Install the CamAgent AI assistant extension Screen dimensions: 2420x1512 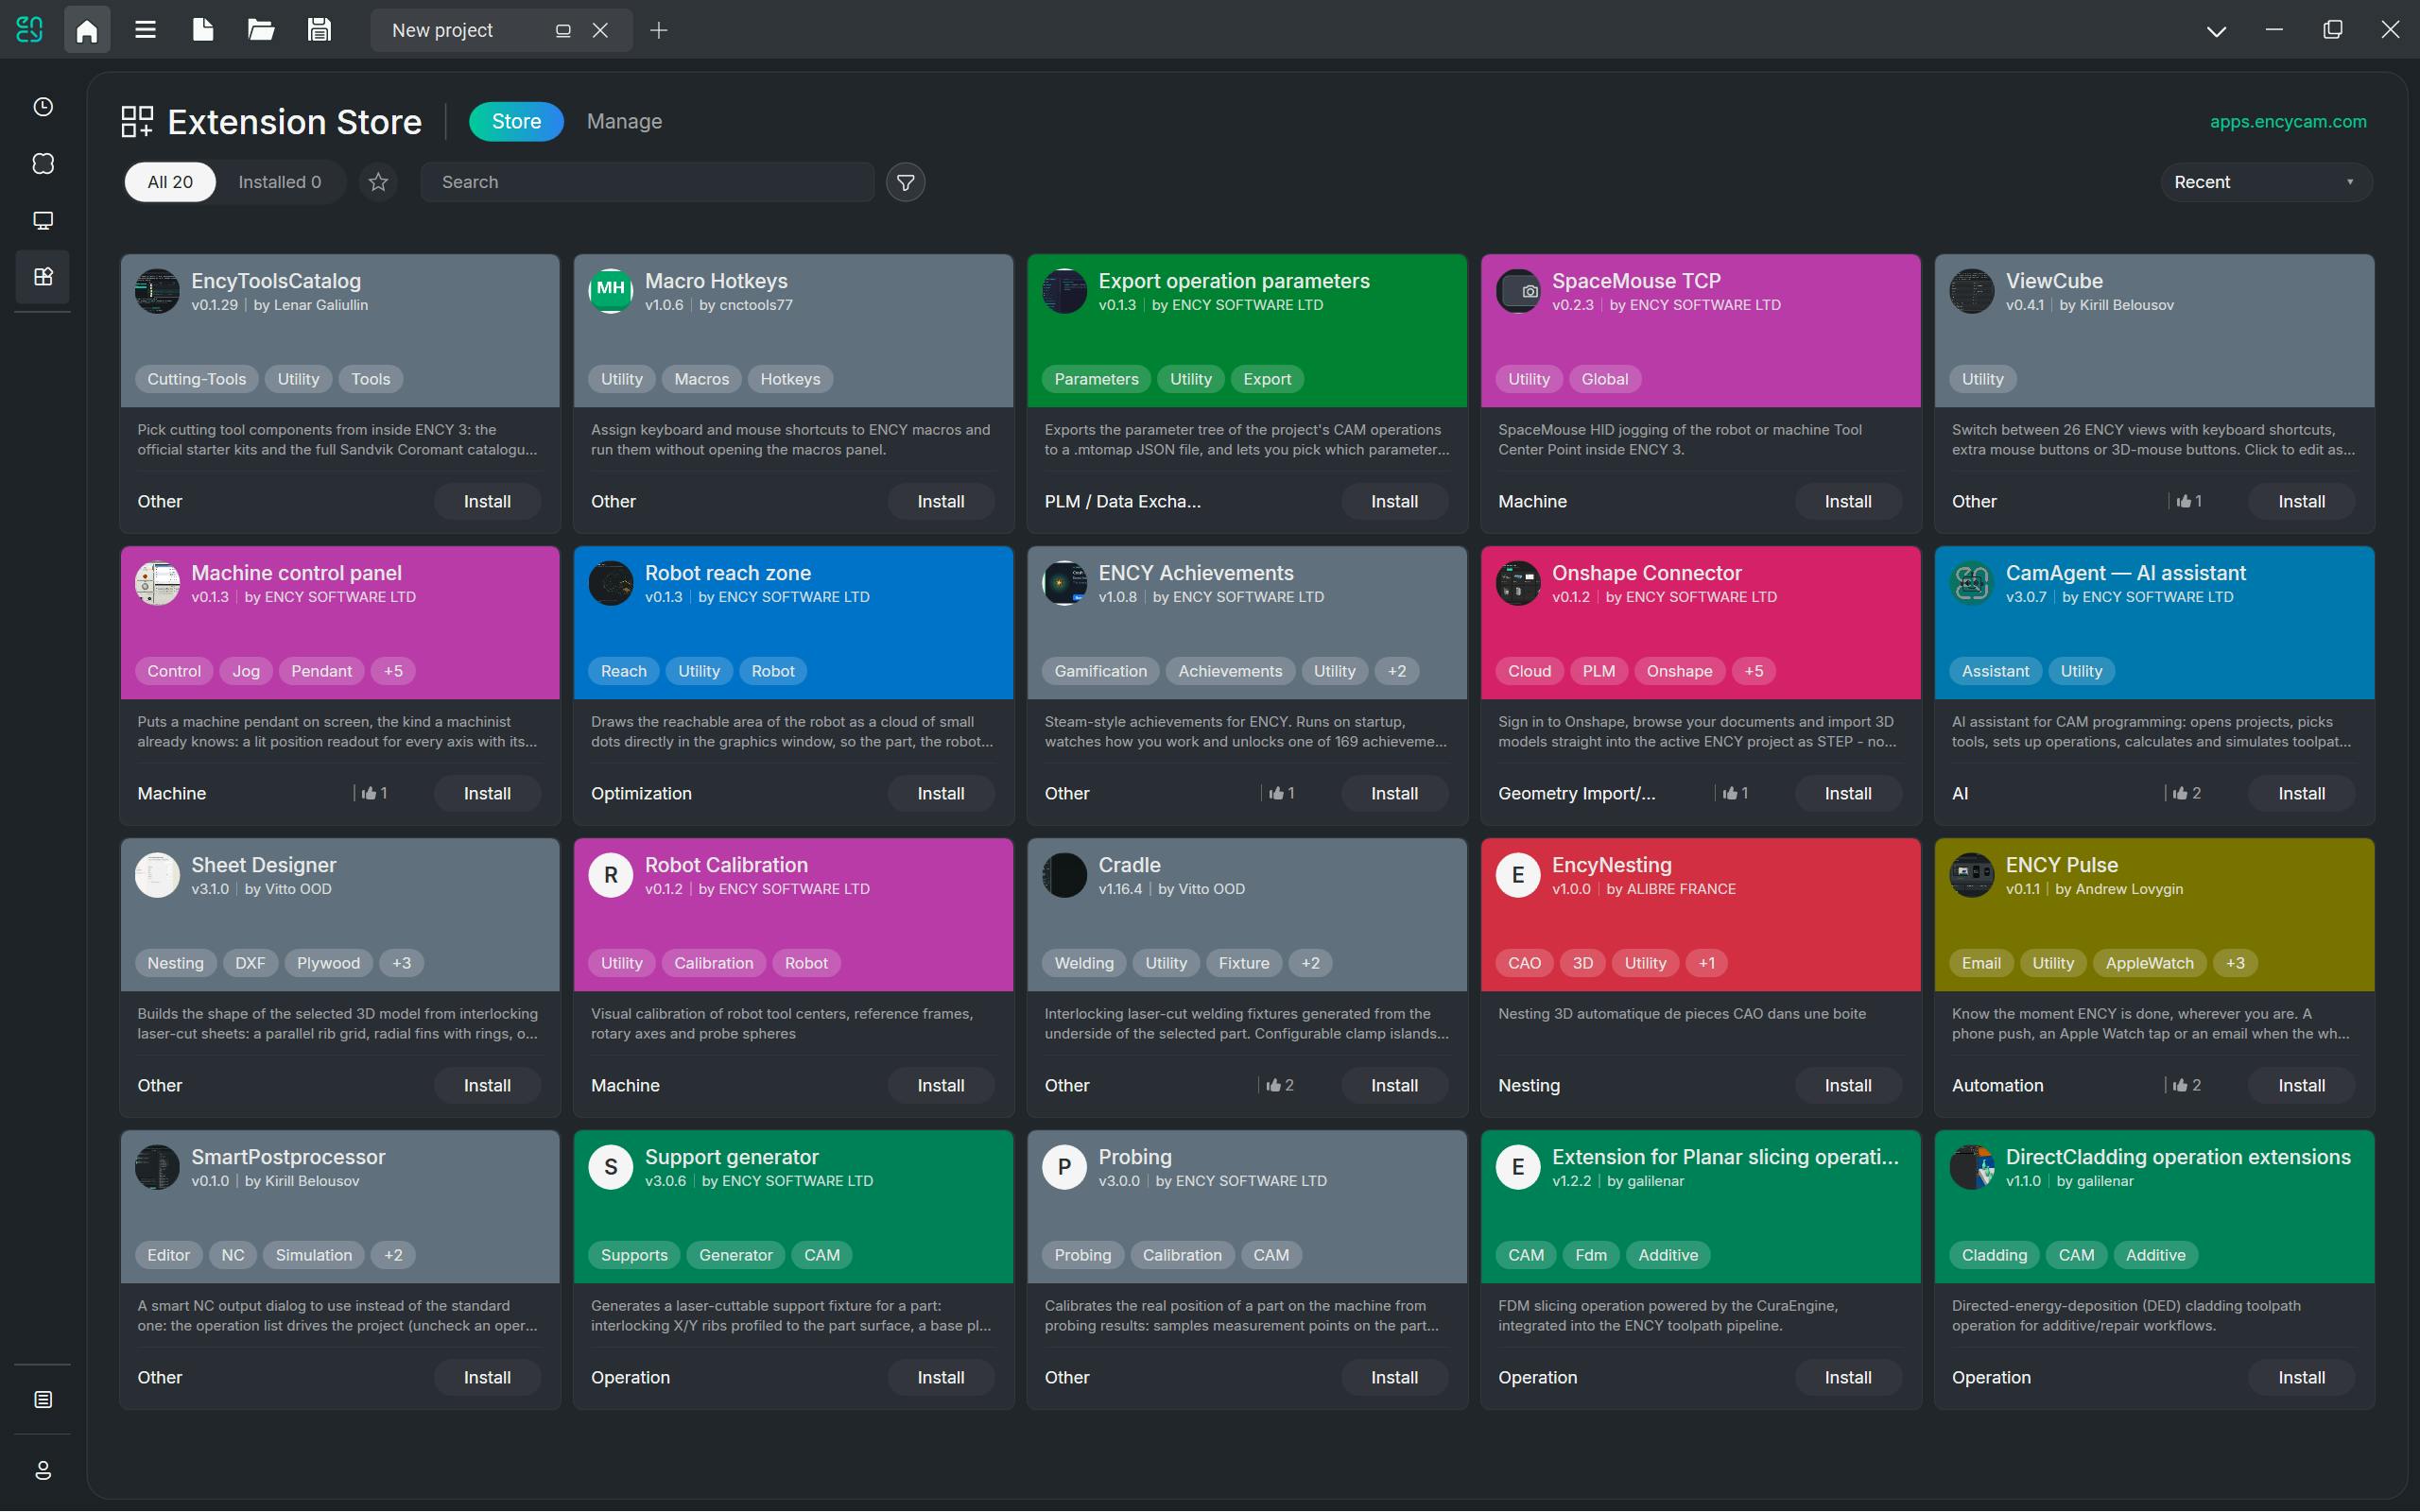click(2301, 793)
